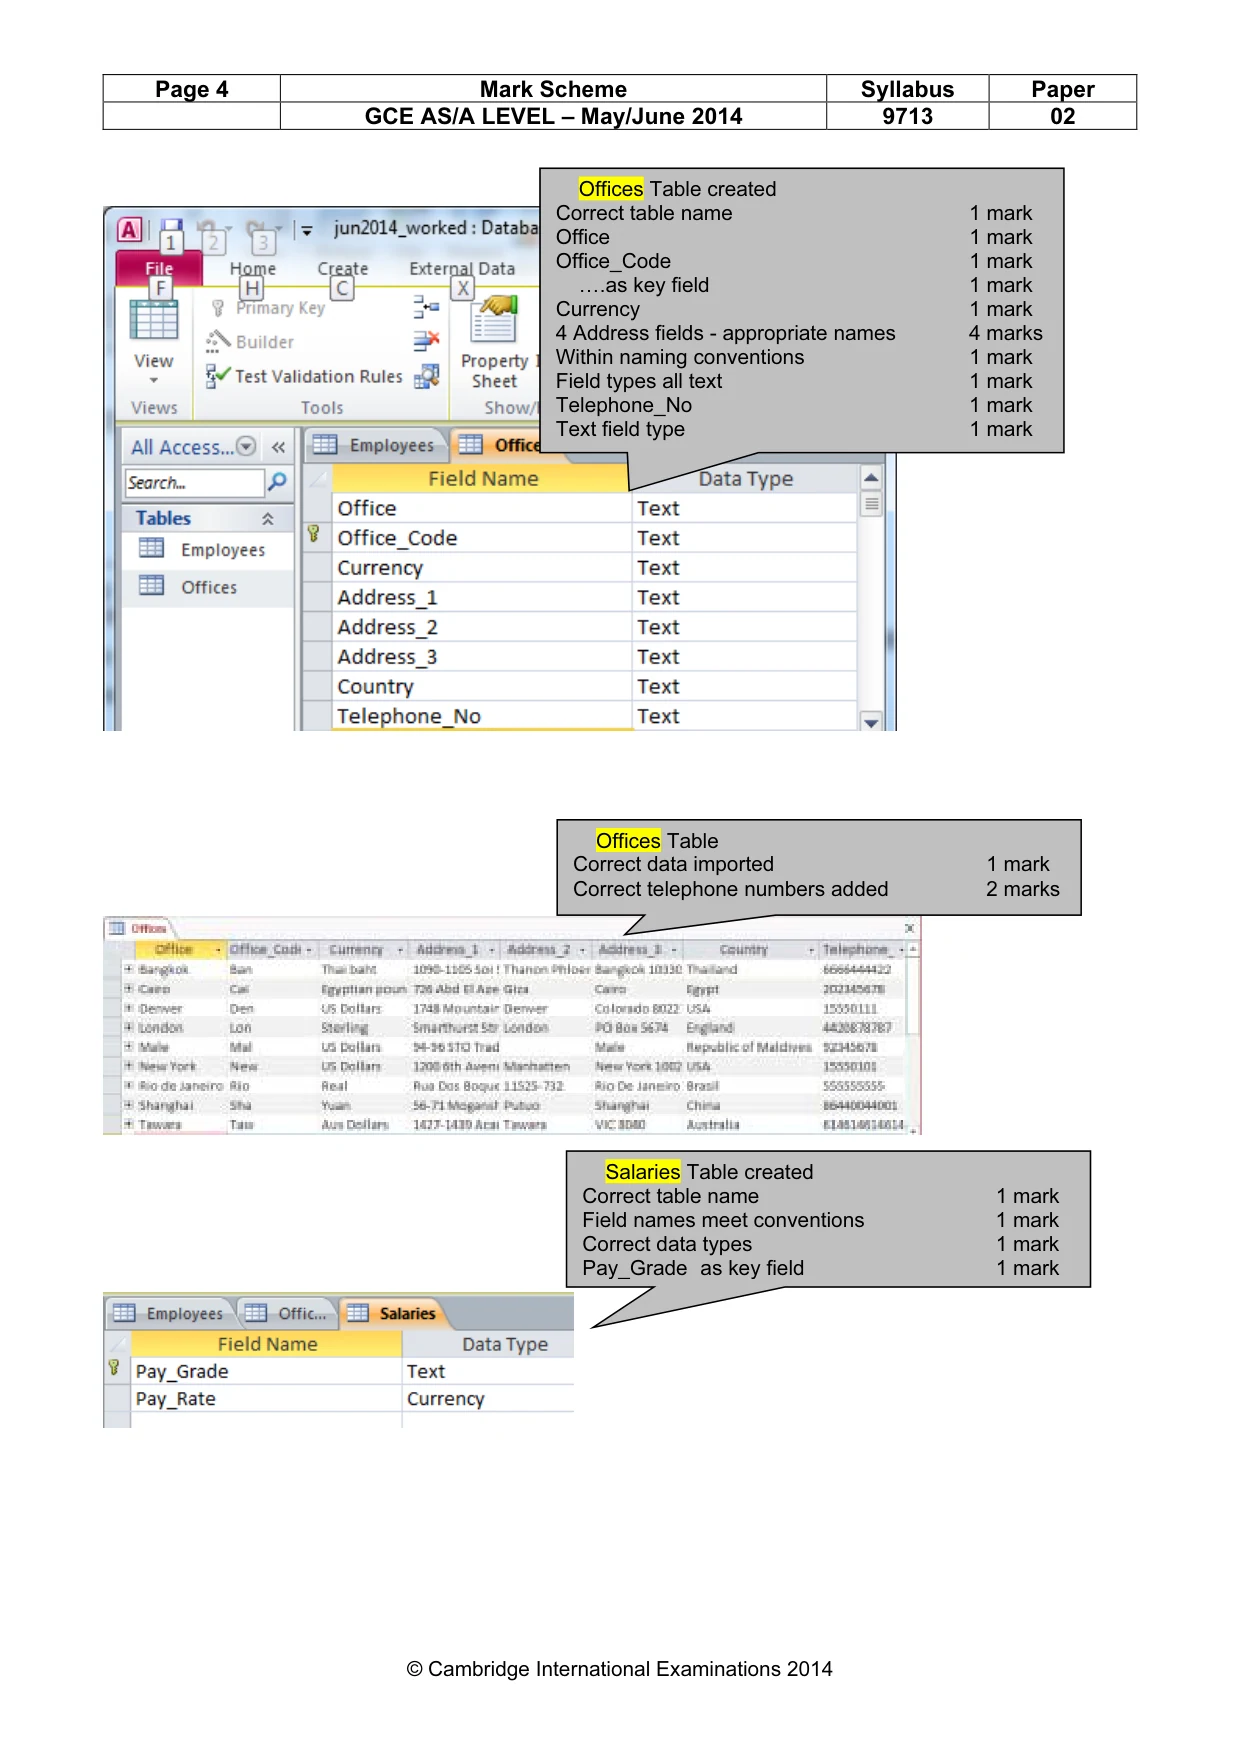Open the Employees table in navigation pane
This screenshot has height=1755, width=1240.
(208, 550)
